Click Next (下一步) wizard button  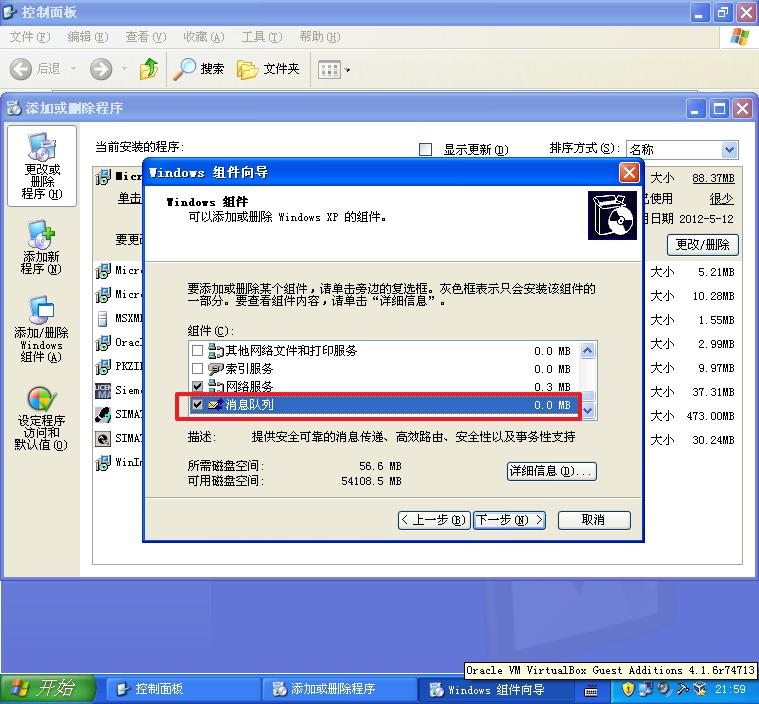(509, 520)
